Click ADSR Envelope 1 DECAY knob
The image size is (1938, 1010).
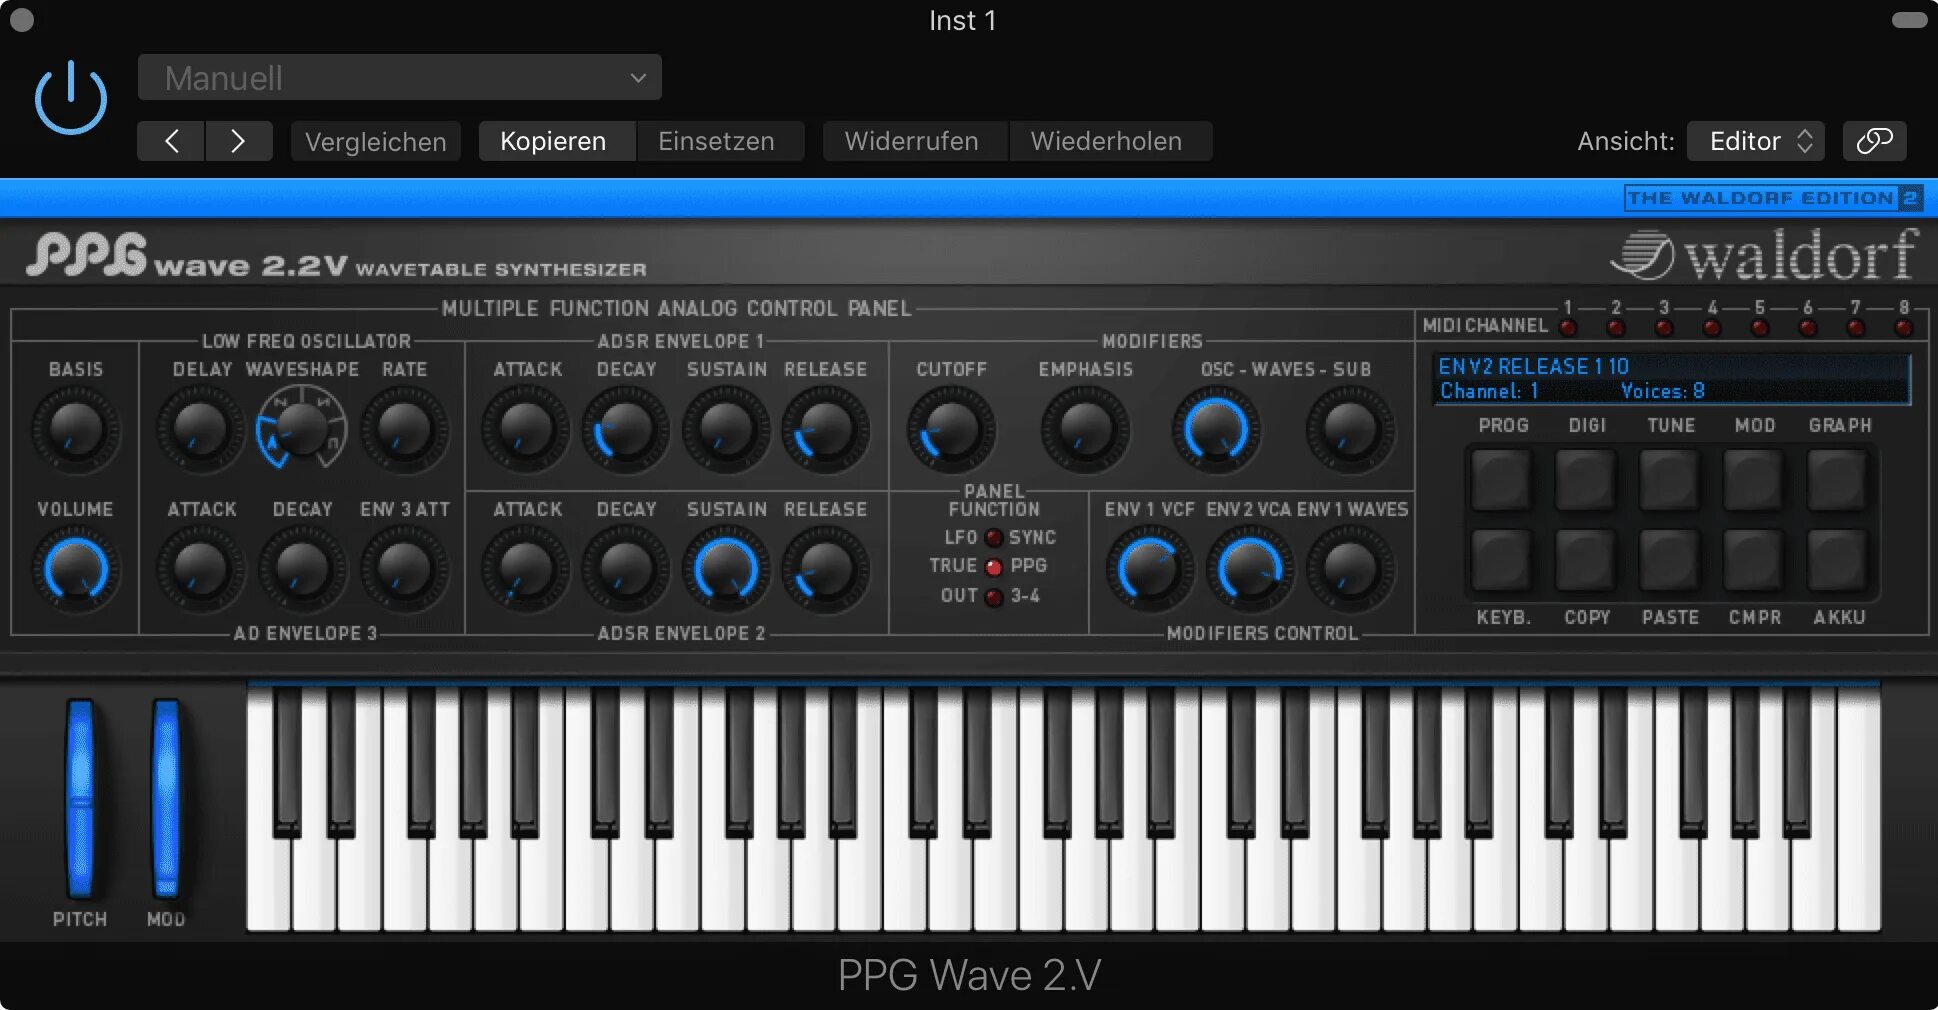pyautogui.click(x=626, y=429)
